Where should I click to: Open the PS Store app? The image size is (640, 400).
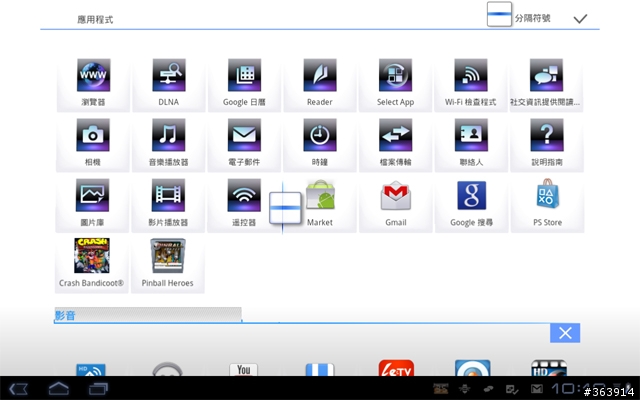pyautogui.click(x=547, y=204)
